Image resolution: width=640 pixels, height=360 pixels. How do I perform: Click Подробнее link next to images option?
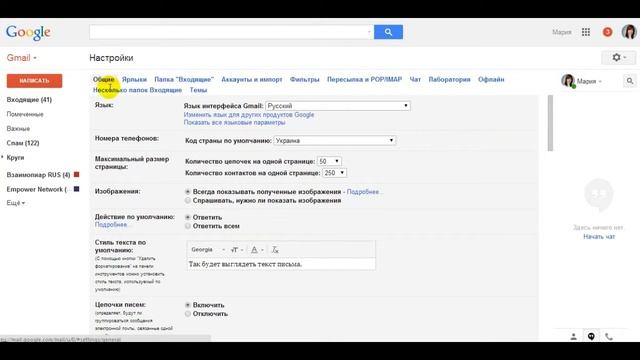click(x=363, y=191)
